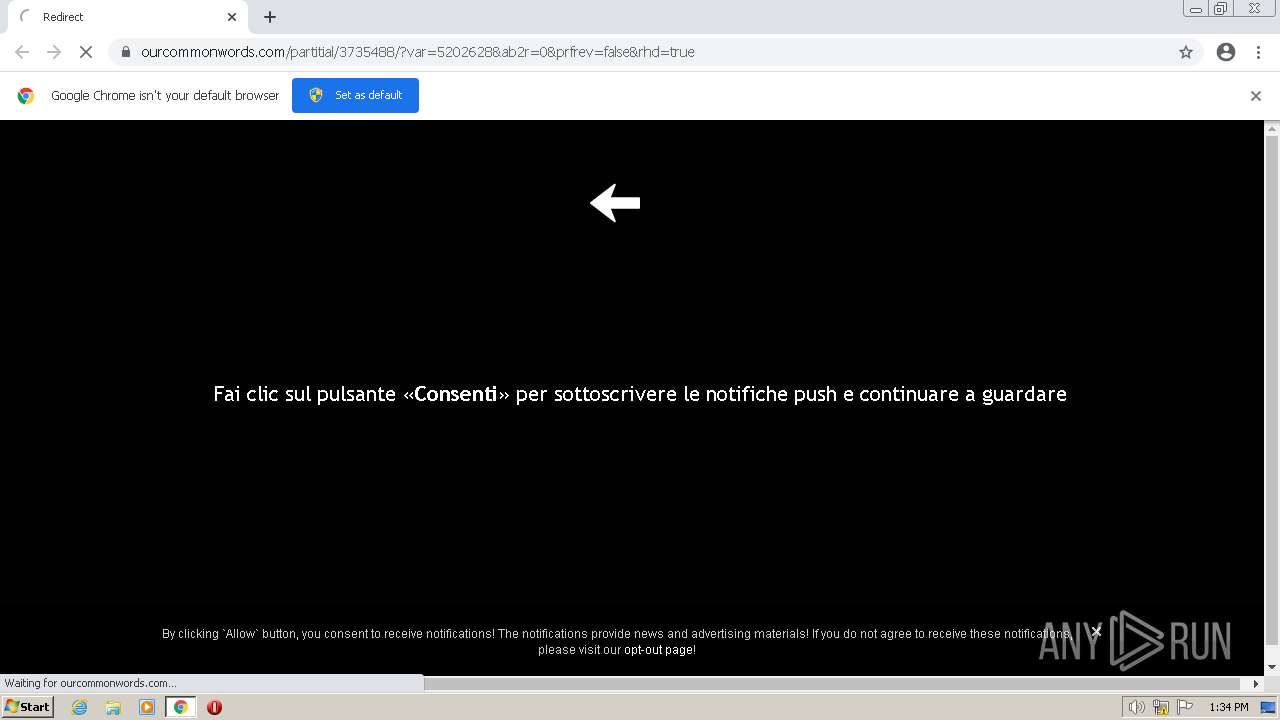Click the show desktop tray icon

point(1268,707)
